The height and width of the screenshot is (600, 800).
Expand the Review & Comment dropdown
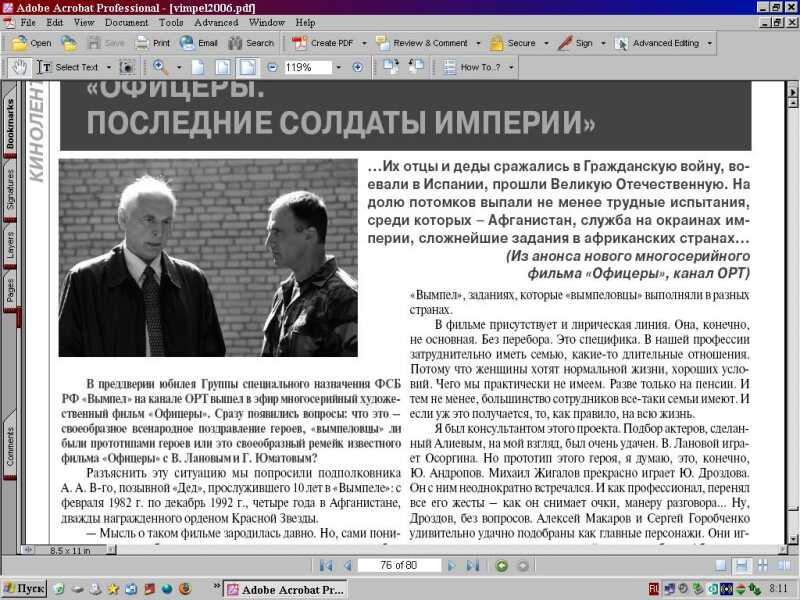tap(477, 43)
